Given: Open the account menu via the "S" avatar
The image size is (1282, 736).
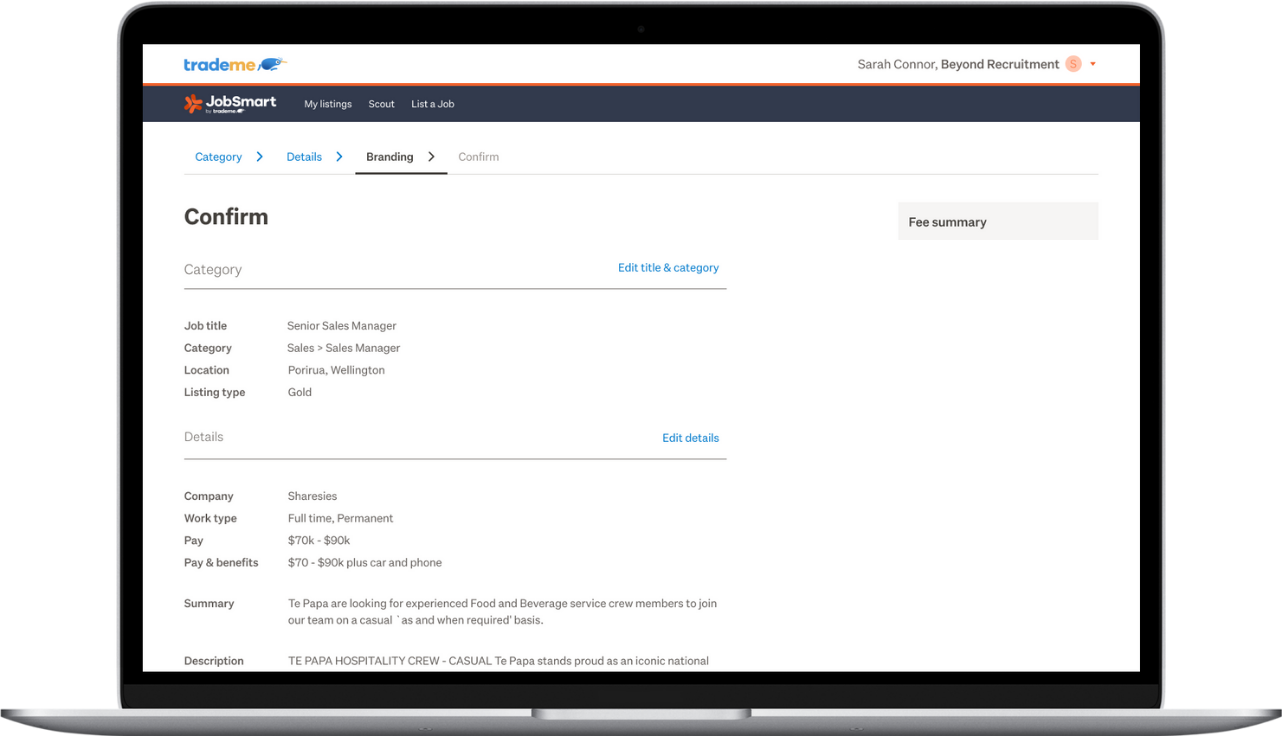Looking at the screenshot, I should click(1072, 64).
